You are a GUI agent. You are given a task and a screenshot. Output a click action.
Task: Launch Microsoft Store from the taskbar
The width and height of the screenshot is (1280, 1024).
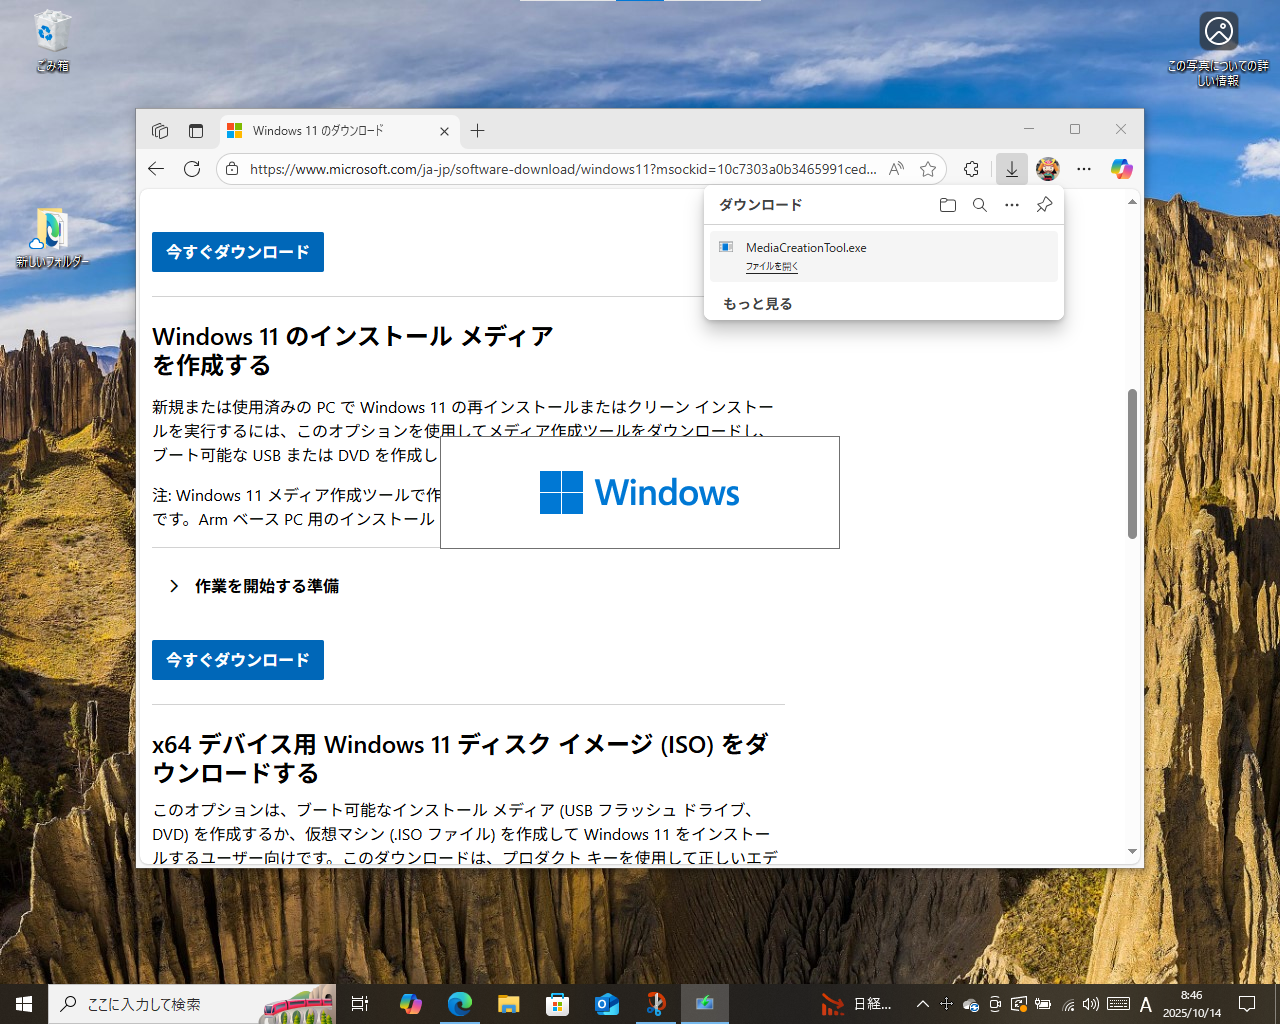[x=558, y=1003]
